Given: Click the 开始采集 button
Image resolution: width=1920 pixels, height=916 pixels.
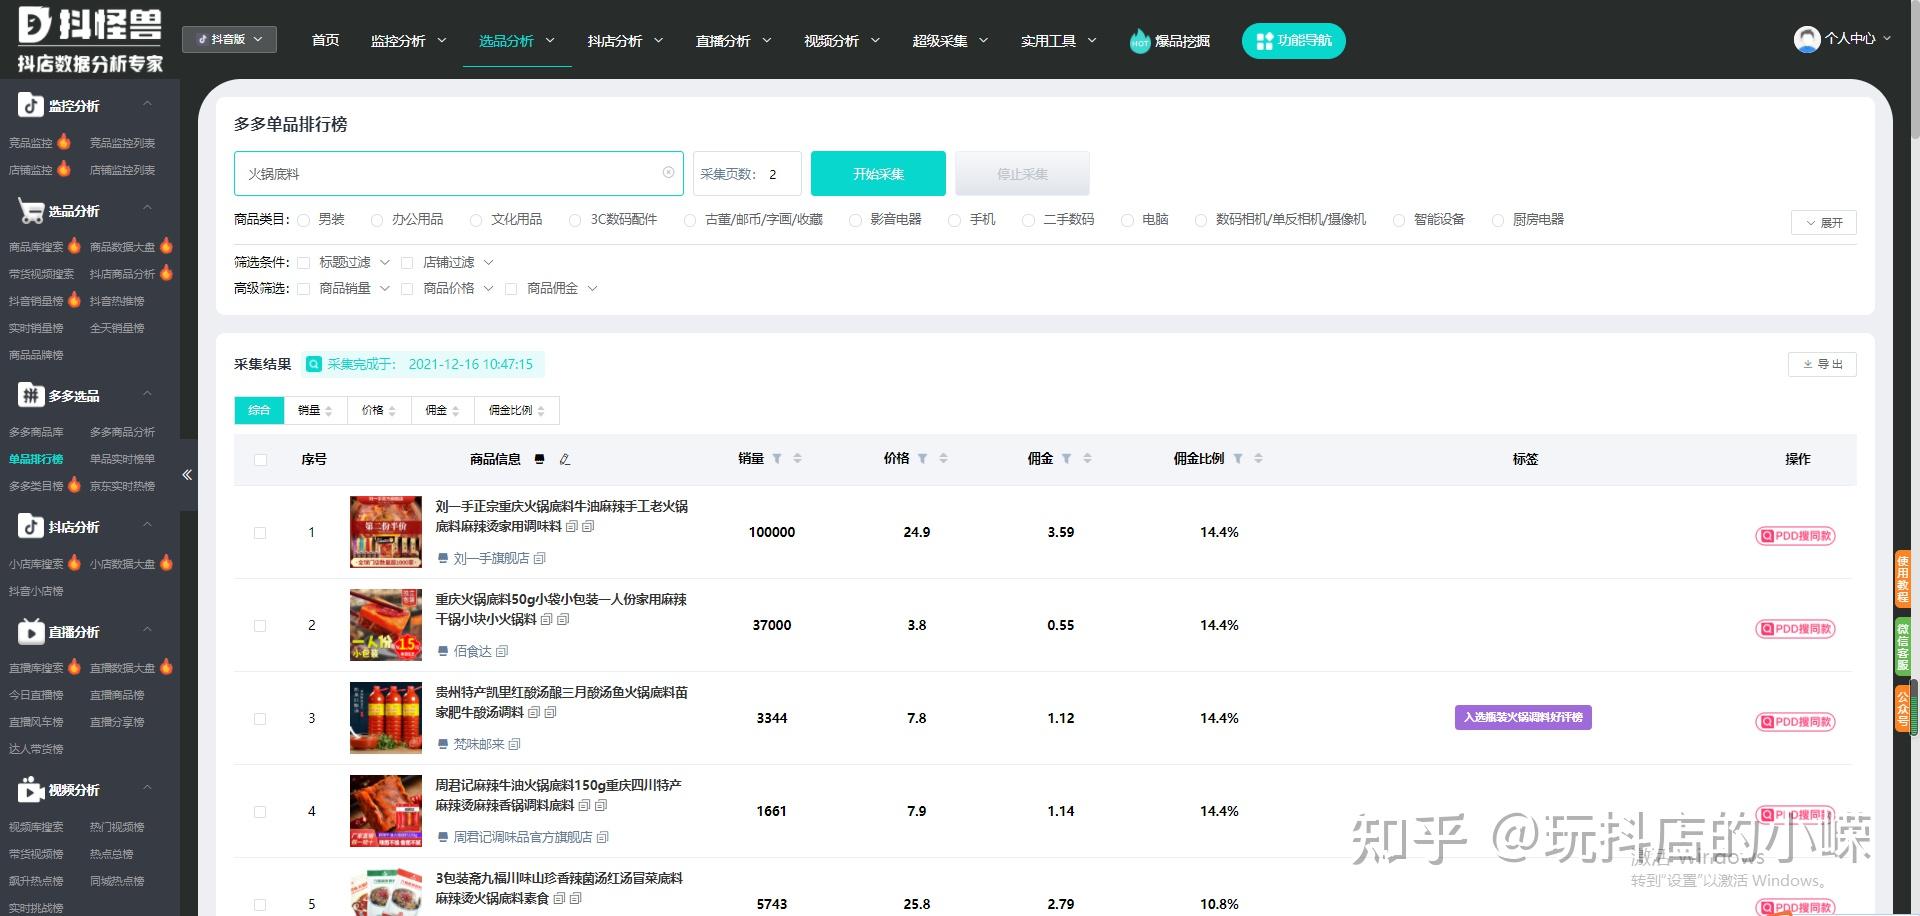Looking at the screenshot, I should pyautogui.click(x=878, y=174).
